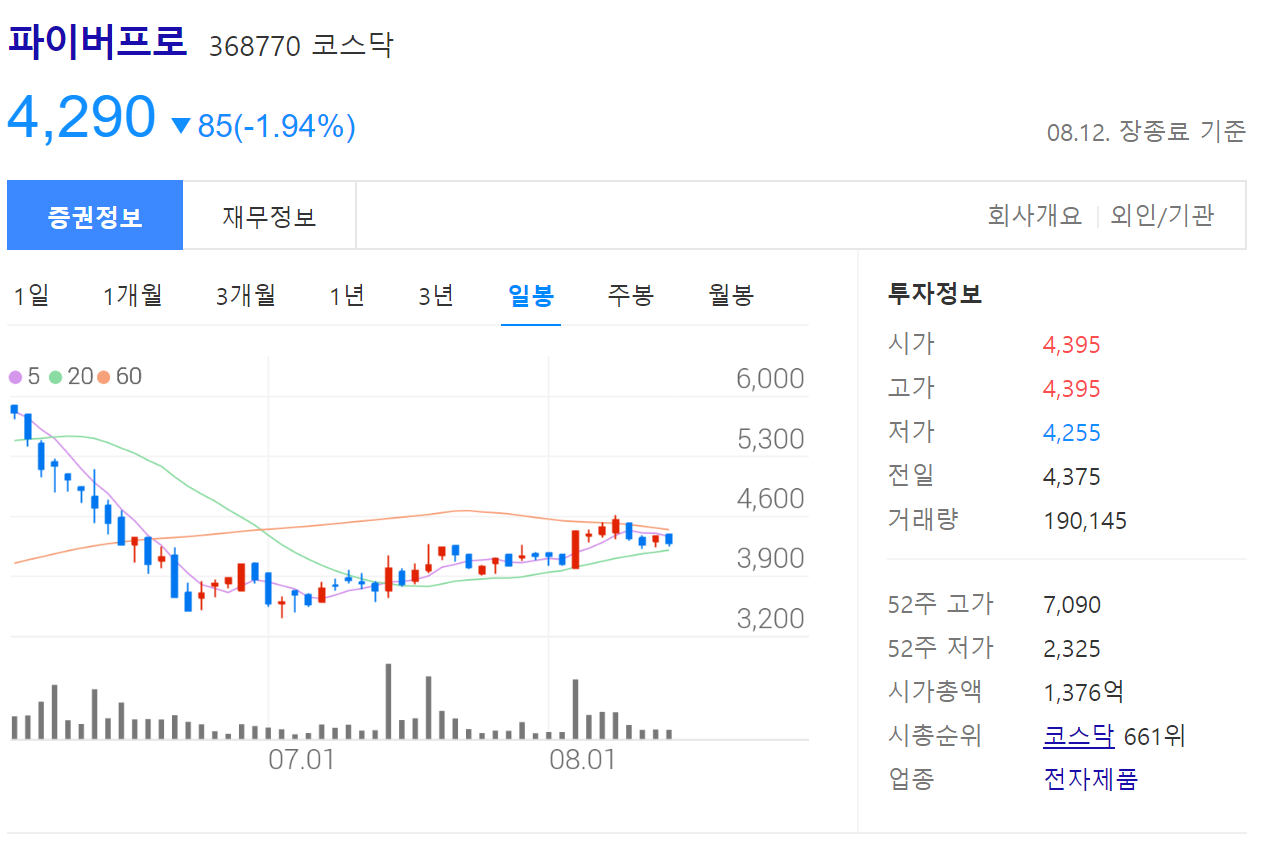Click the 거래량 value 190,145
Screen dimensions: 1273x841
pyautogui.click(x=1085, y=521)
